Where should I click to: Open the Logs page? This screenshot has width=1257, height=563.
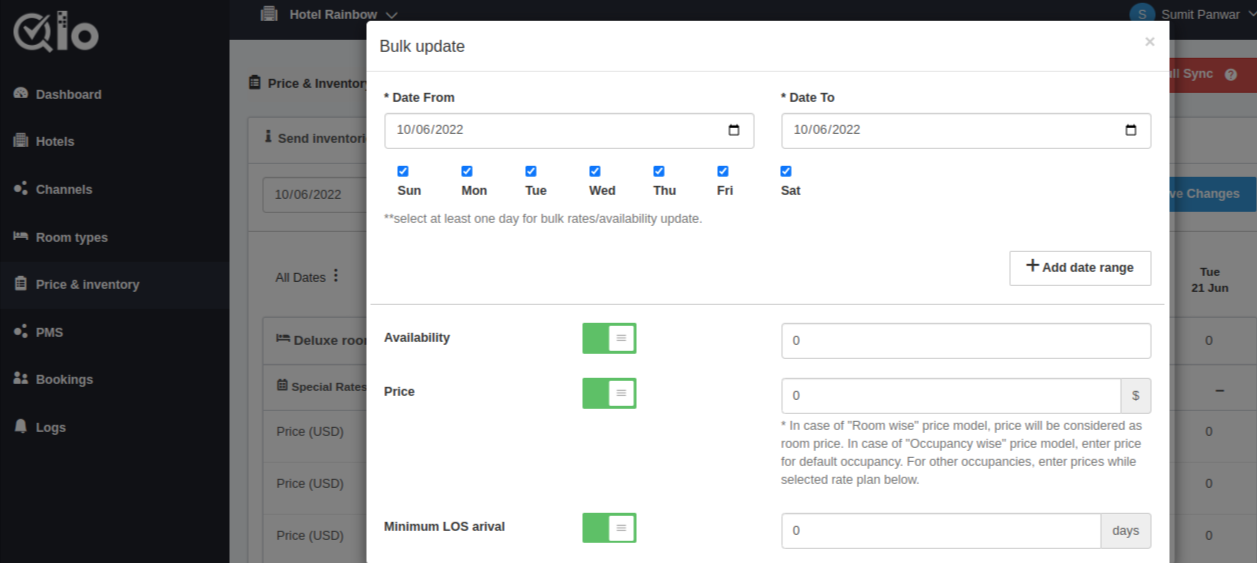coord(114,427)
